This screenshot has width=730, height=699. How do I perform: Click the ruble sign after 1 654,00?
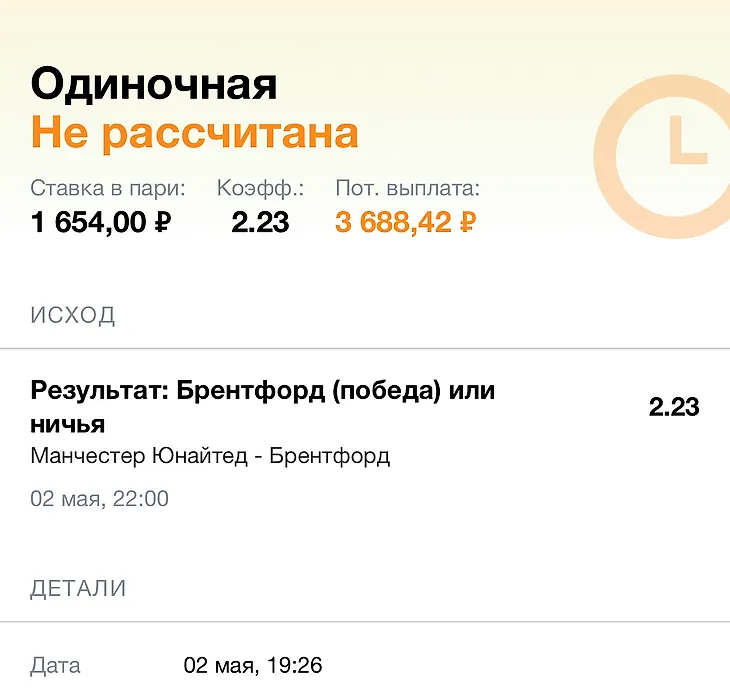pos(163,222)
